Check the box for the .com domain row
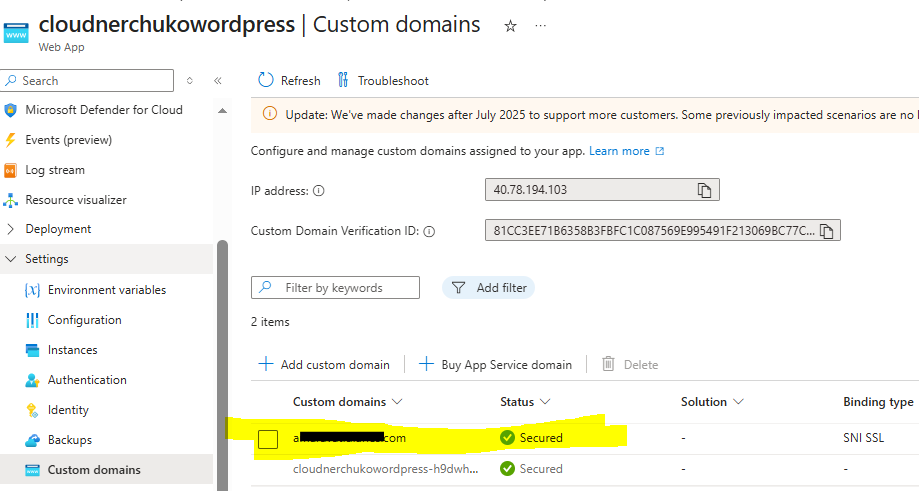919x491 pixels. [x=268, y=439]
